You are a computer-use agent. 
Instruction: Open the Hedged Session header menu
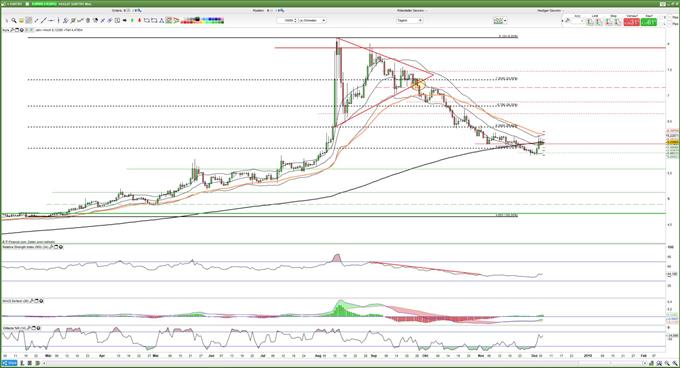click(549, 10)
